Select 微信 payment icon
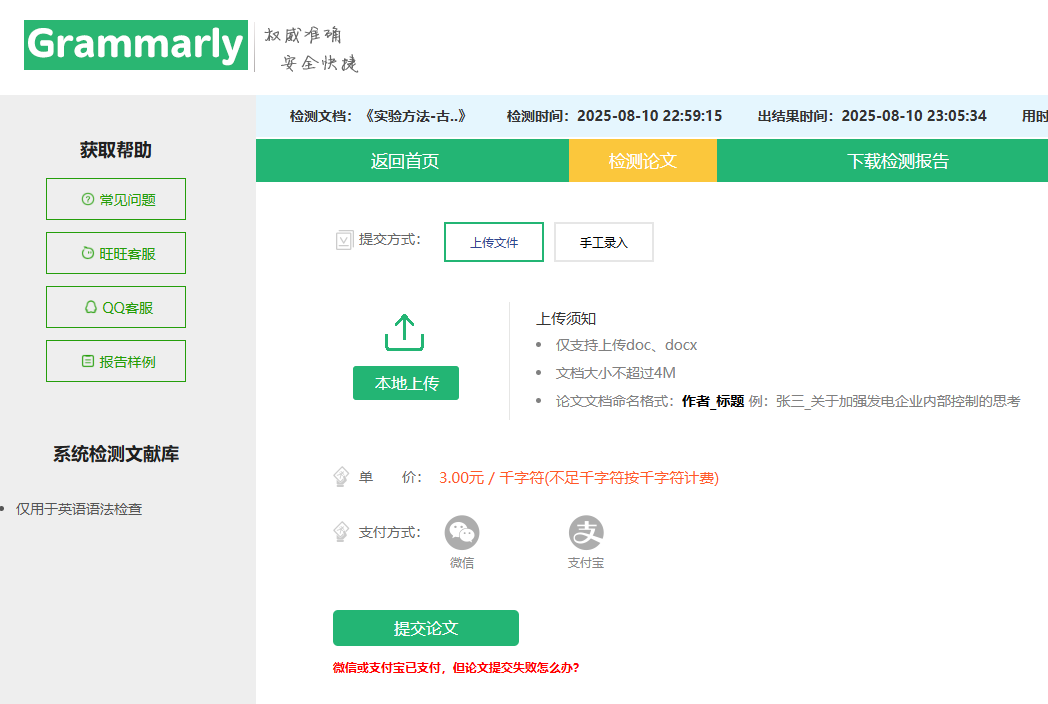Screen dimensions: 1048x704 [462, 533]
